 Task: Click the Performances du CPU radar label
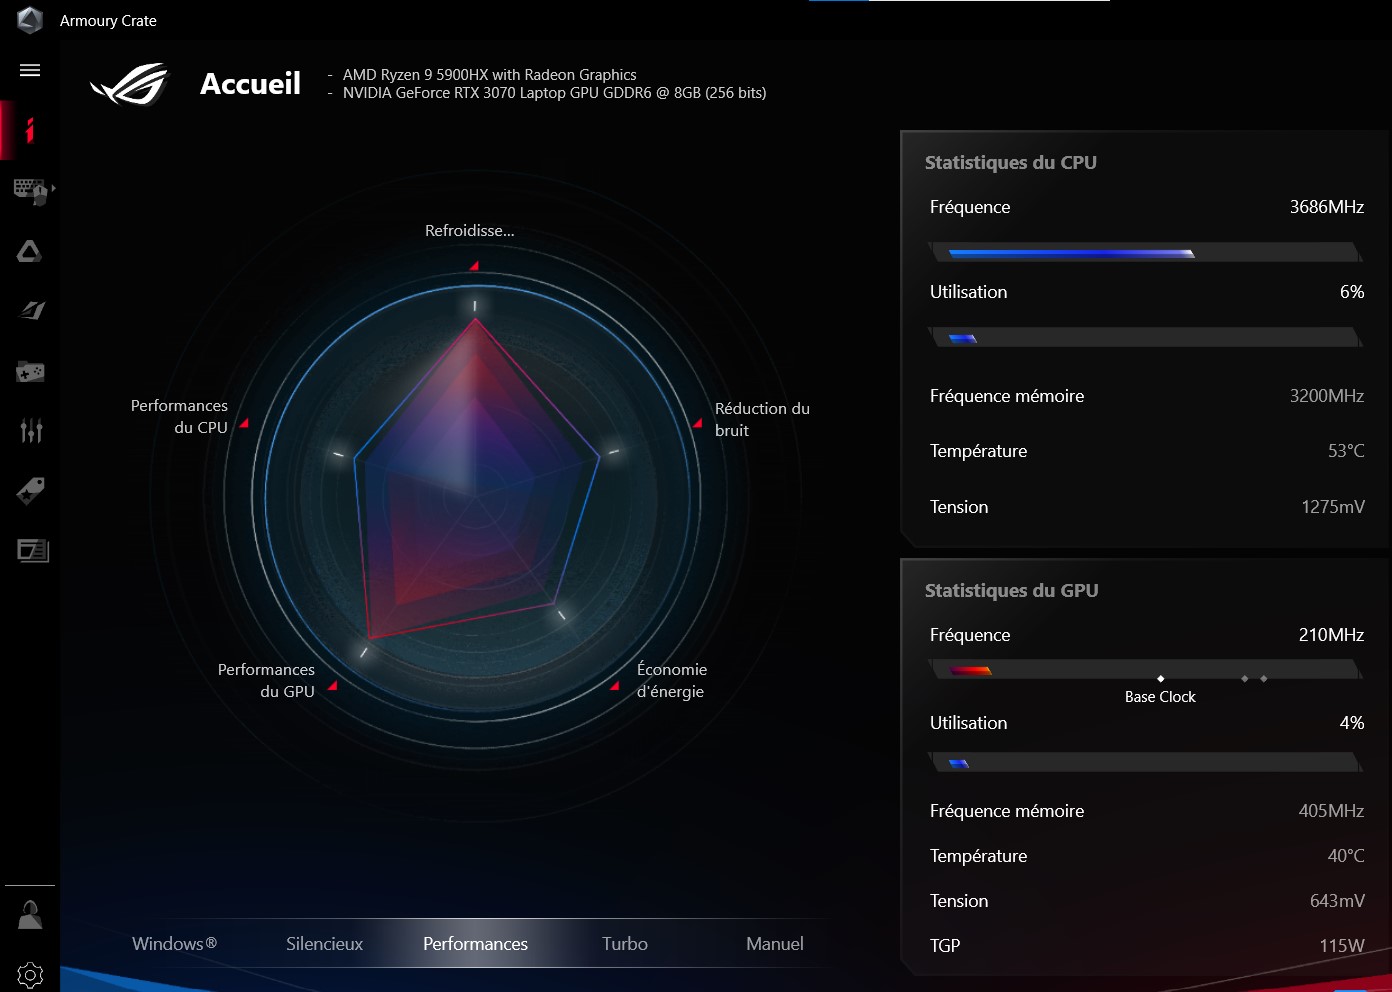179,416
